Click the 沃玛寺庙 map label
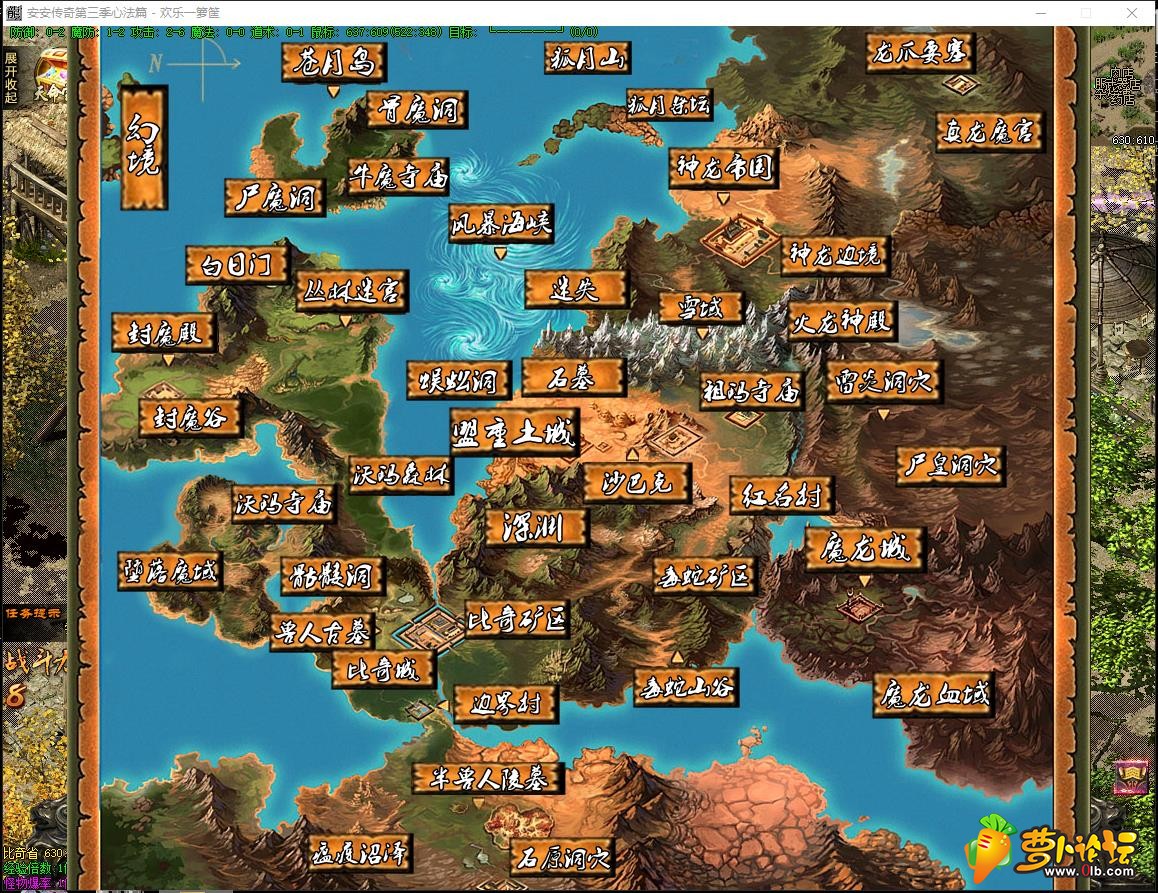The width and height of the screenshot is (1158, 893). (x=284, y=504)
